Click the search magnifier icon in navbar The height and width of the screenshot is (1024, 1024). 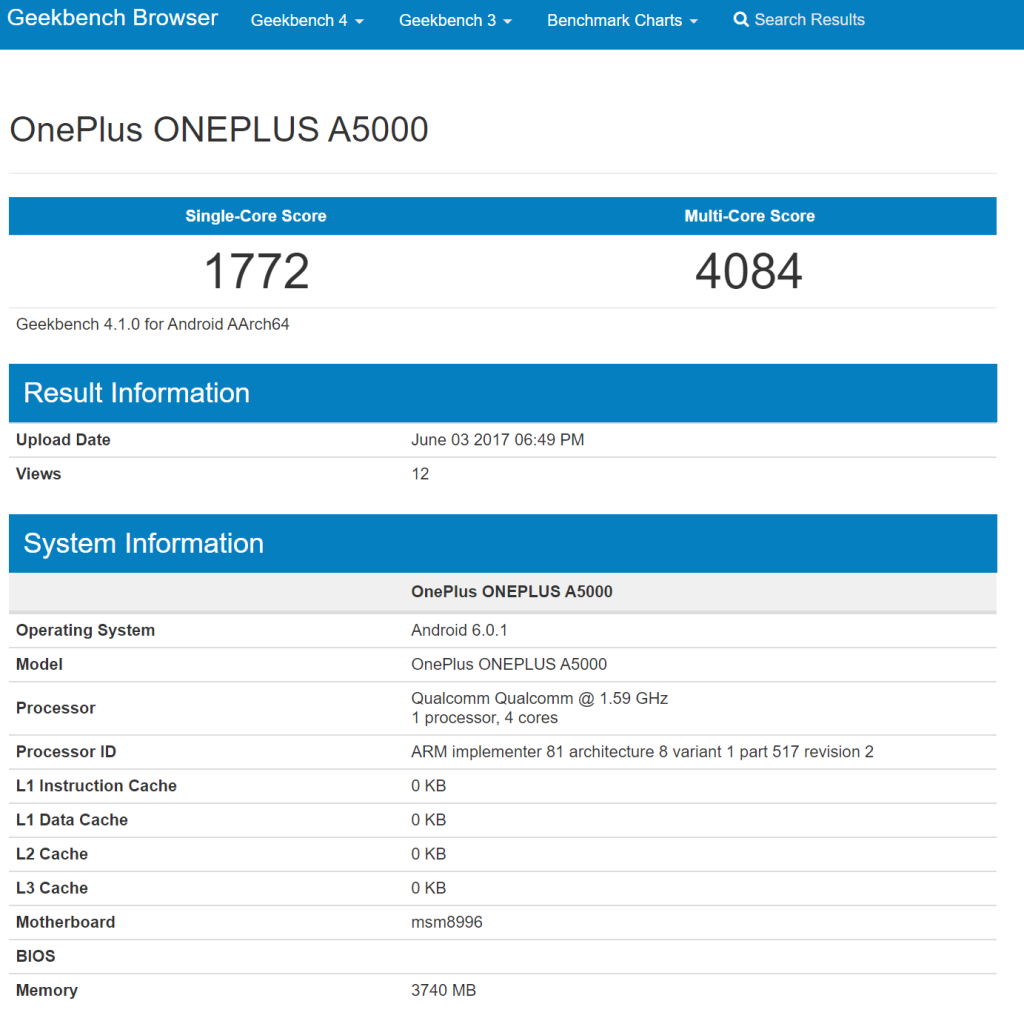coord(741,19)
